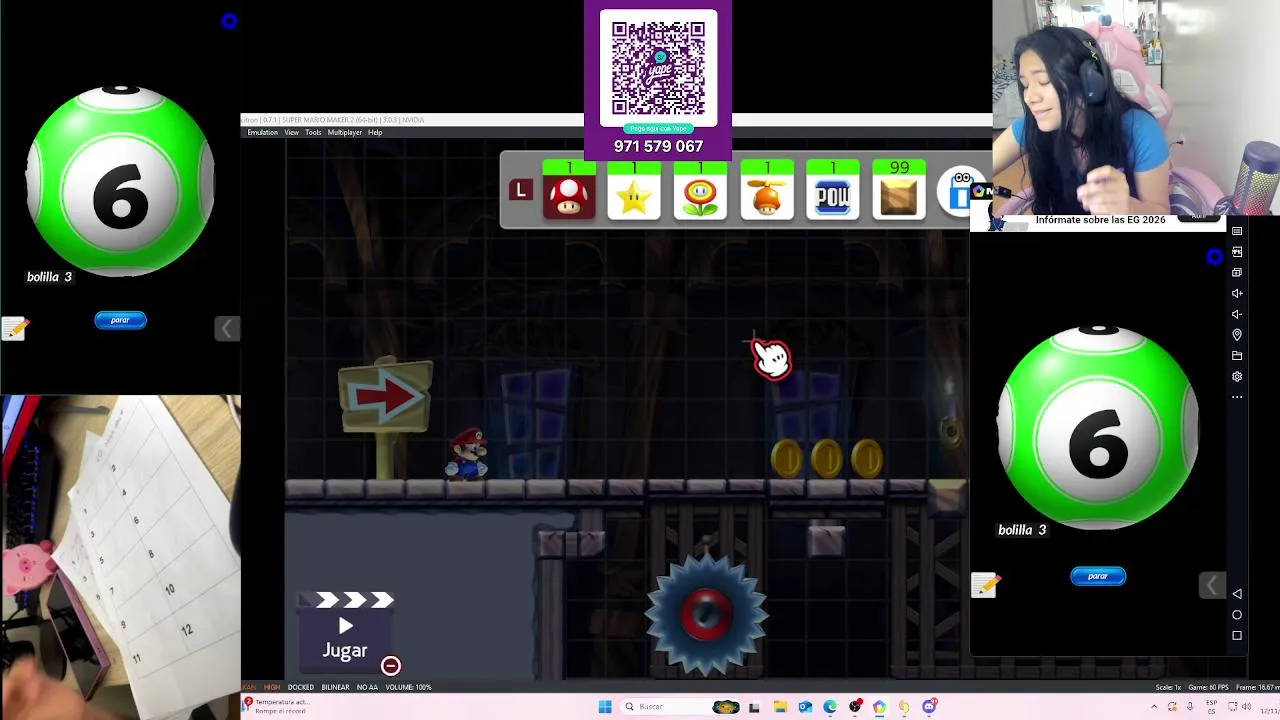The height and width of the screenshot is (720, 1280).
Task: Click the right green number 6 ball
Action: 1098,427
